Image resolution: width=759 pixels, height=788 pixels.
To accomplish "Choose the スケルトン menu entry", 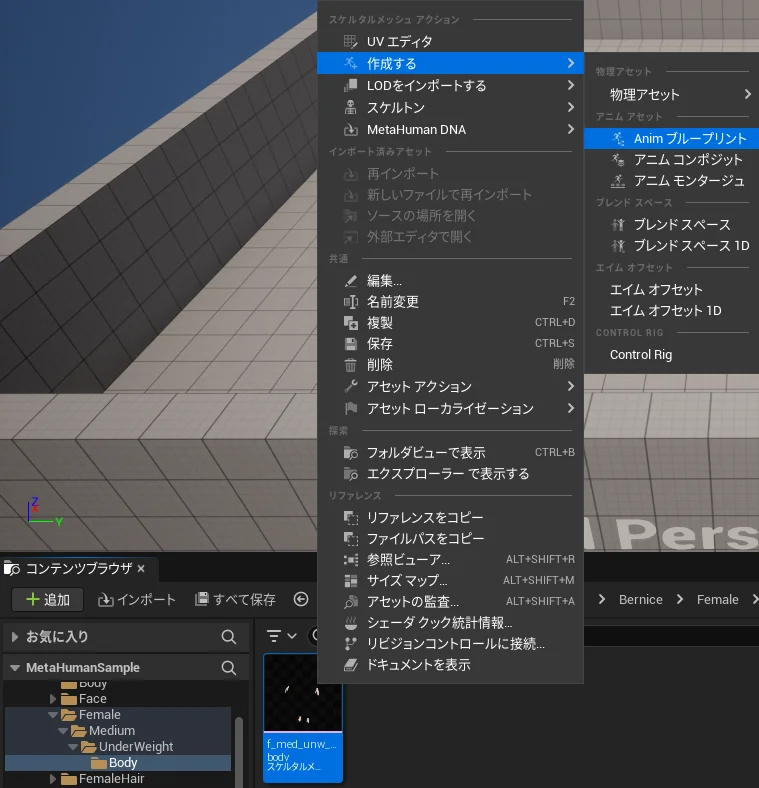I will [x=450, y=108].
